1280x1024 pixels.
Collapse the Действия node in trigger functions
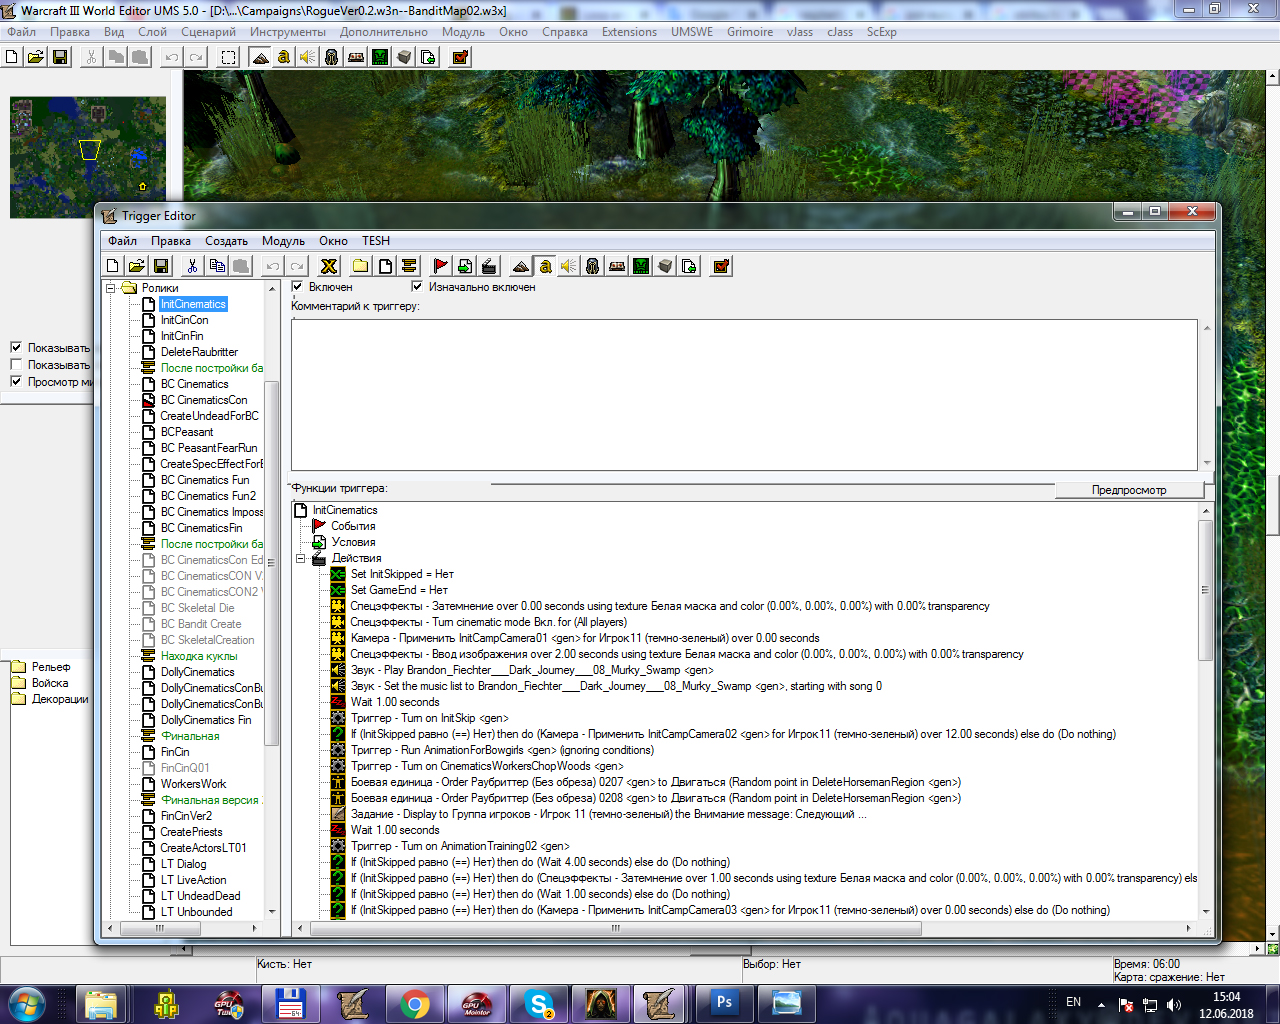(x=300, y=558)
